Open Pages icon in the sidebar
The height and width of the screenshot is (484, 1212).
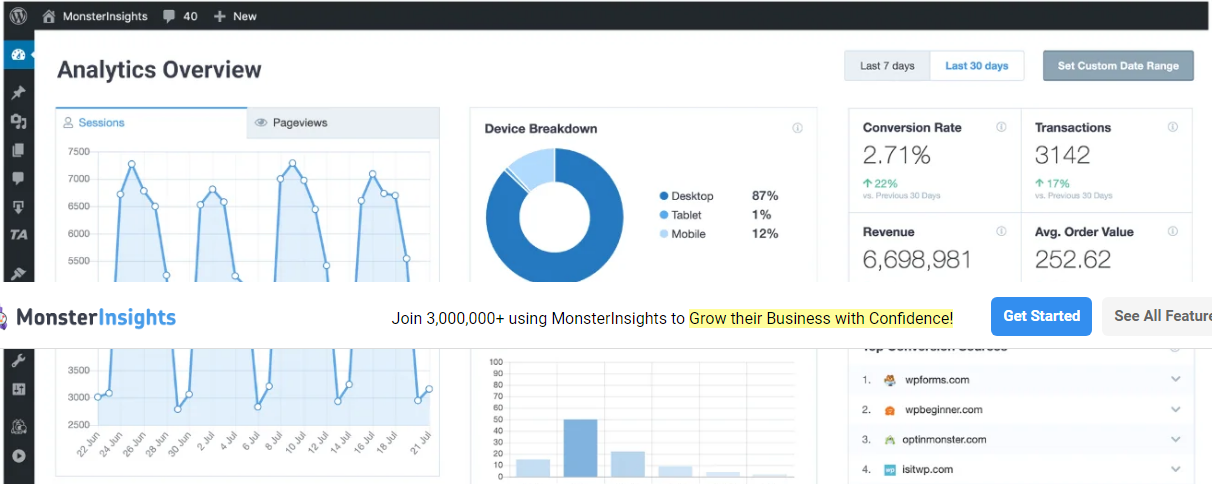[x=17, y=151]
